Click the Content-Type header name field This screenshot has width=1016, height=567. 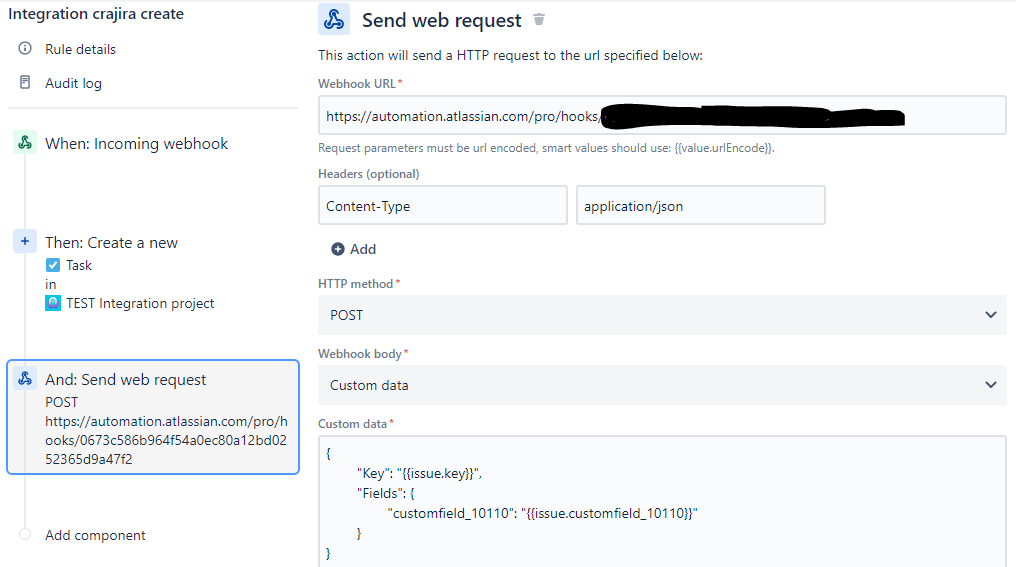443,205
